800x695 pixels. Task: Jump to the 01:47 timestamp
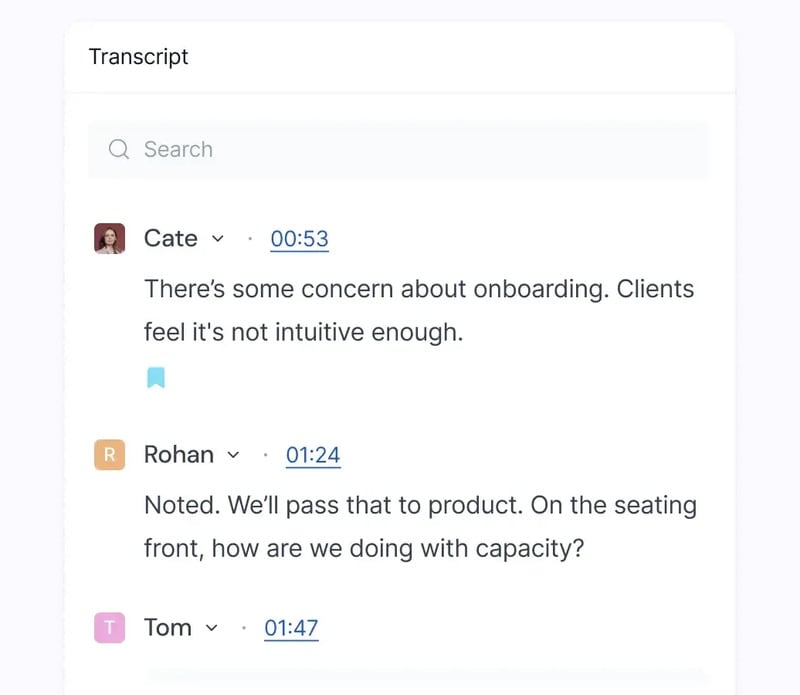291,628
